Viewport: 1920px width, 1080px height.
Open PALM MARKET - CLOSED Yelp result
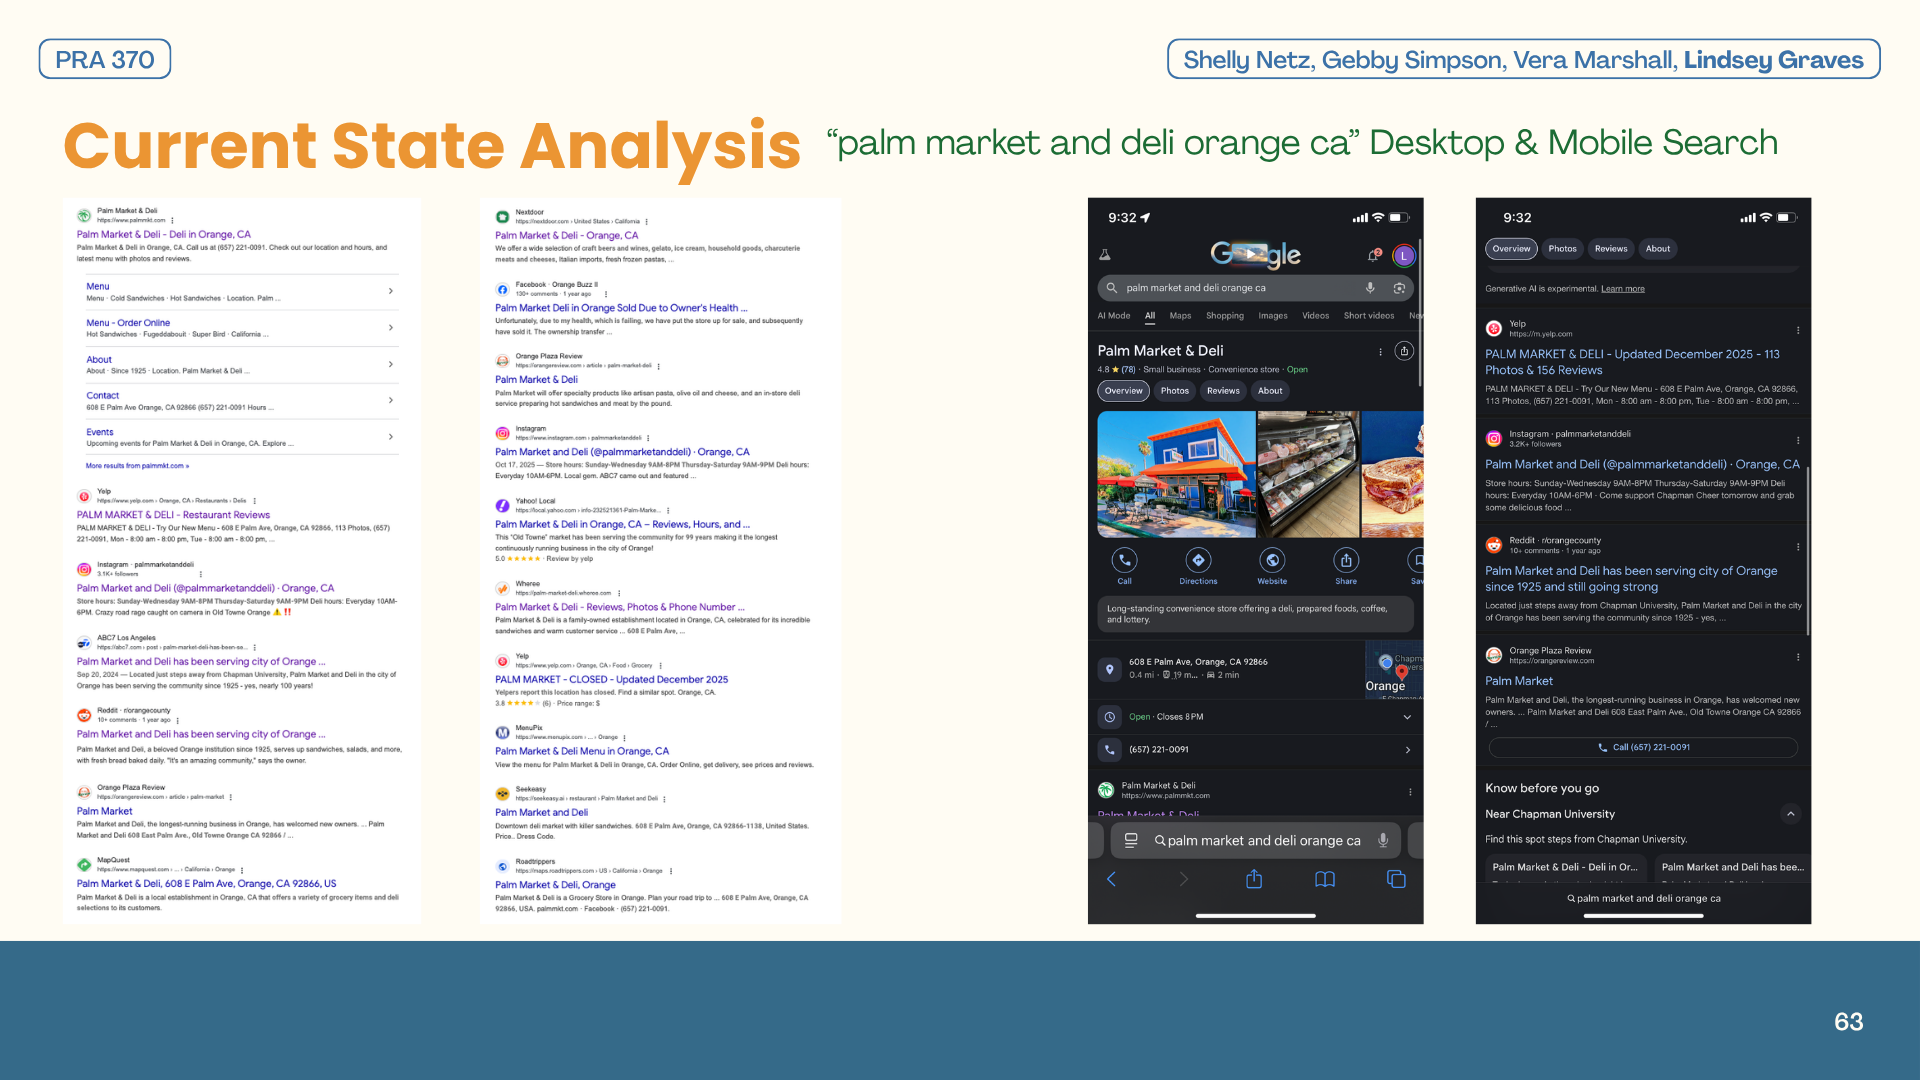(612, 680)
